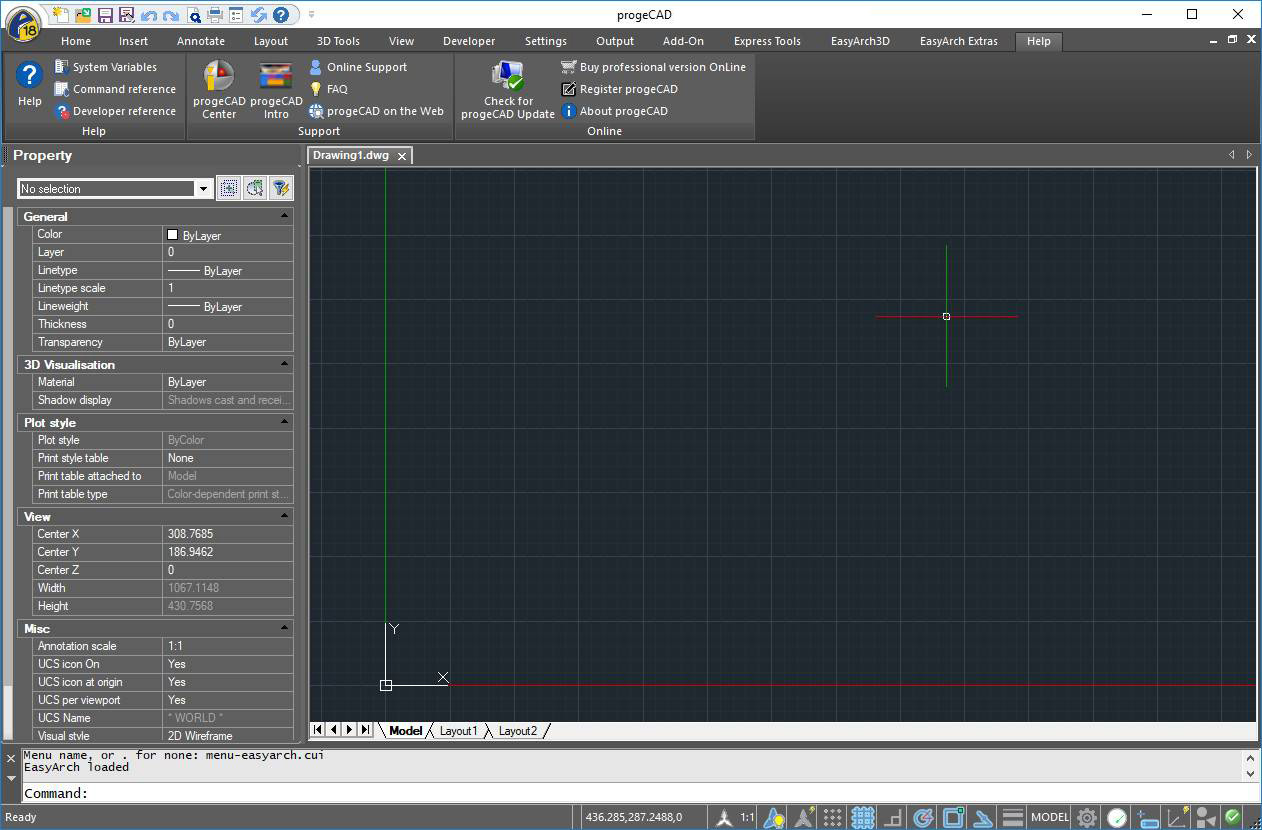Close the Drawing1.dwg tab
This screenshot has width=1262, height=830.
point(402,156)
